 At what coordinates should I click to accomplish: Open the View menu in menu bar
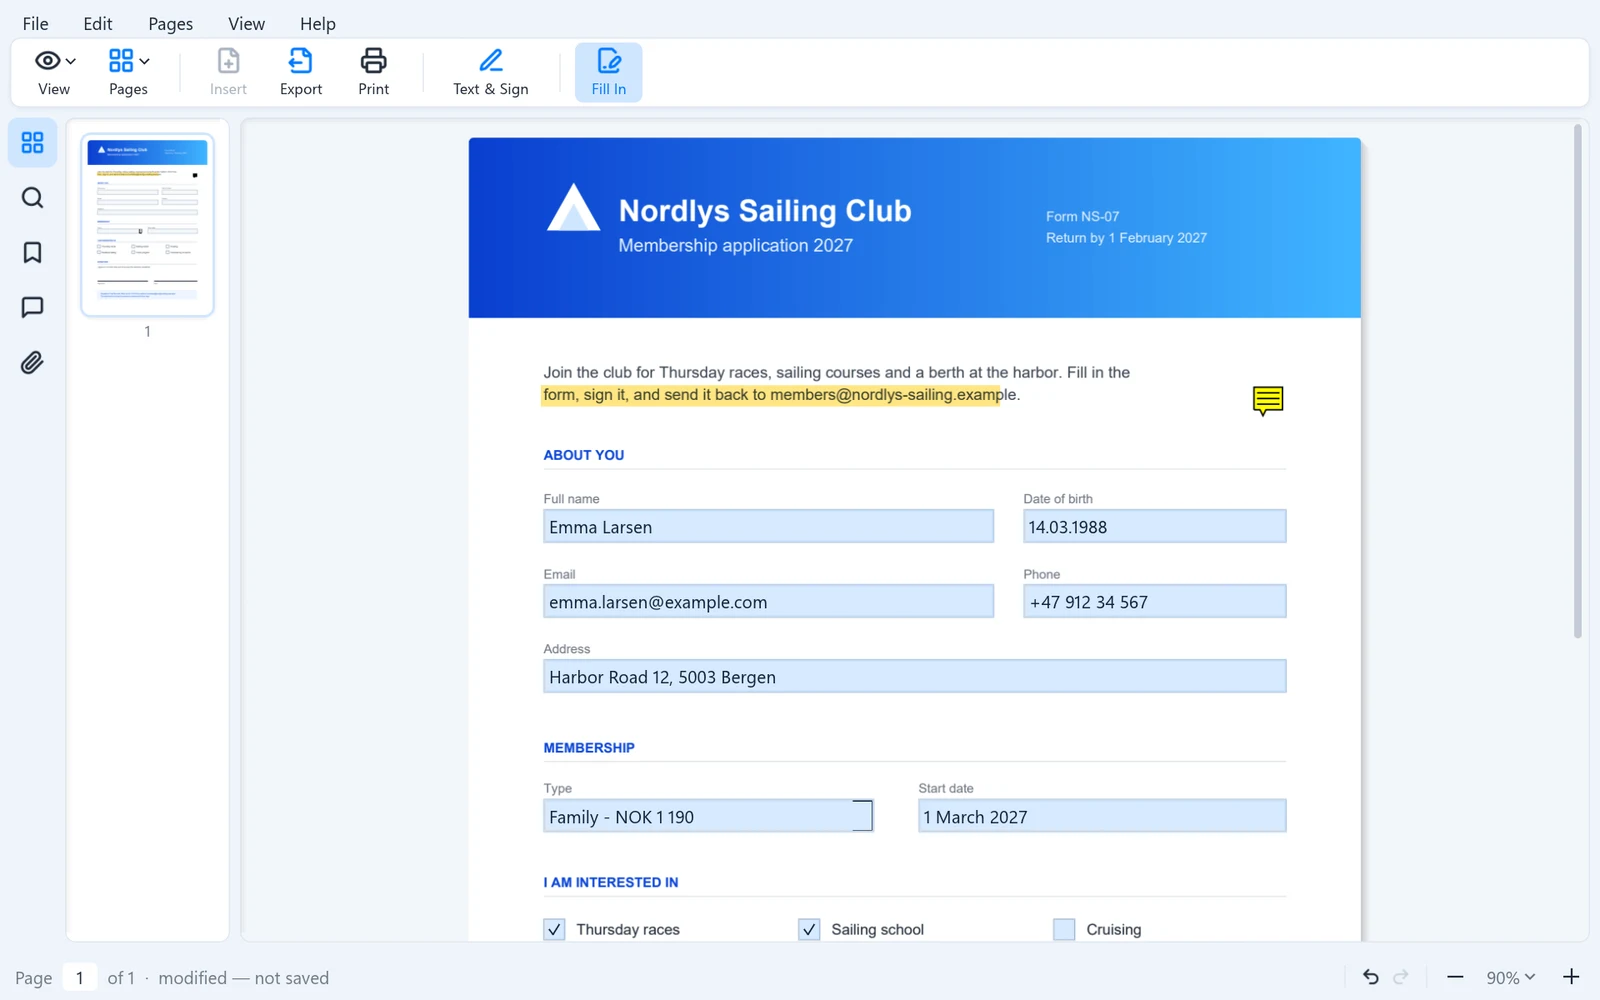click(x=246, y=23)
